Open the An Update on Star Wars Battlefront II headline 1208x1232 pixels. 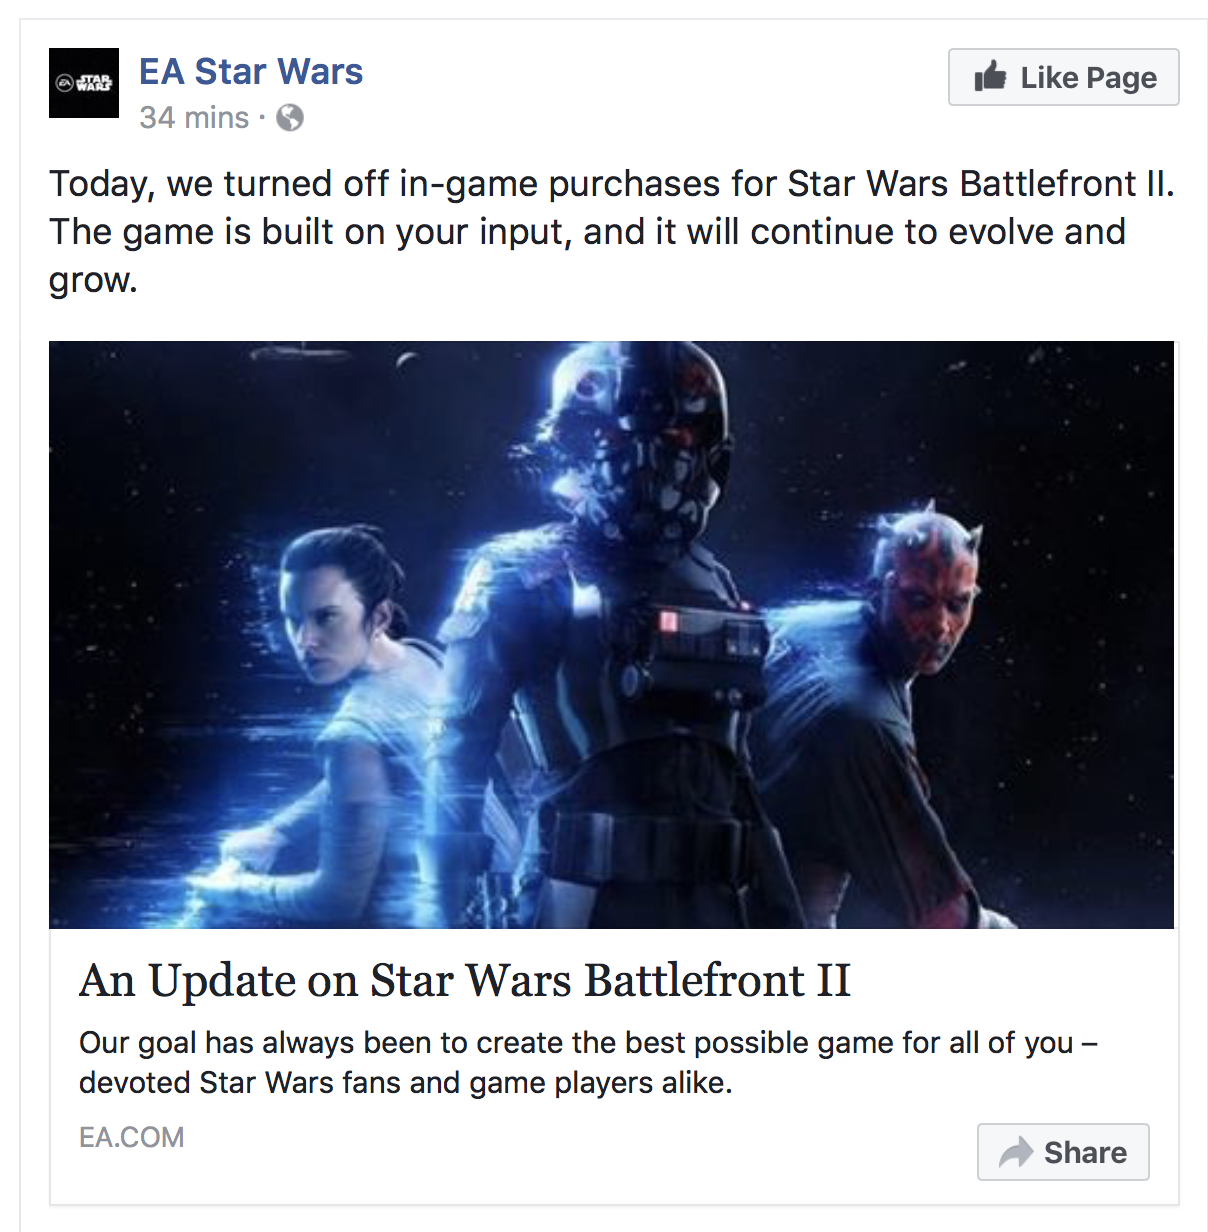click(465, 981)
